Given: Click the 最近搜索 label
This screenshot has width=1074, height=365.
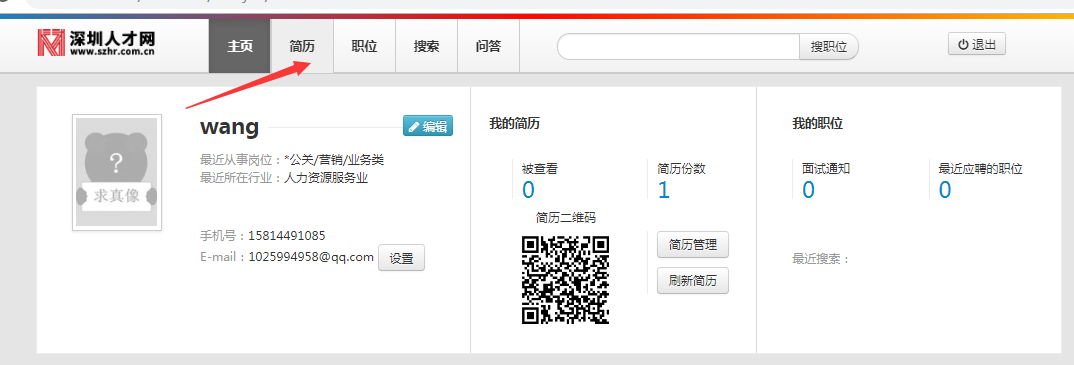Looking at the screenshot, I should pyautogui.click(x=821, y=259).
